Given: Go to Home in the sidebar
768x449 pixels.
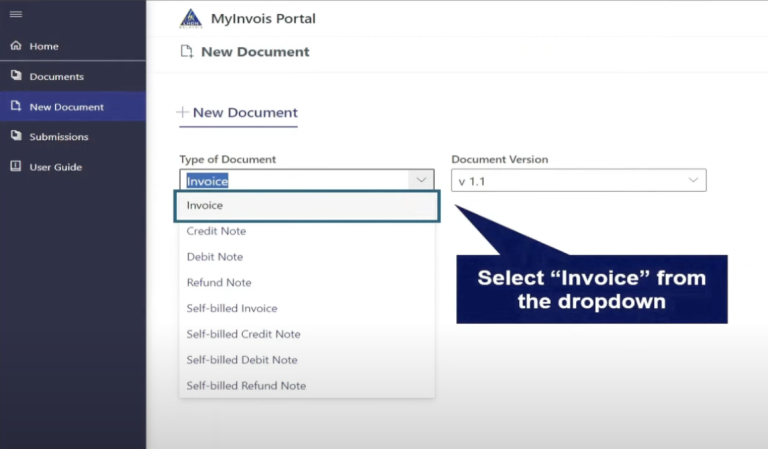Looking at the screenshot, I should [x=73, y=46].
